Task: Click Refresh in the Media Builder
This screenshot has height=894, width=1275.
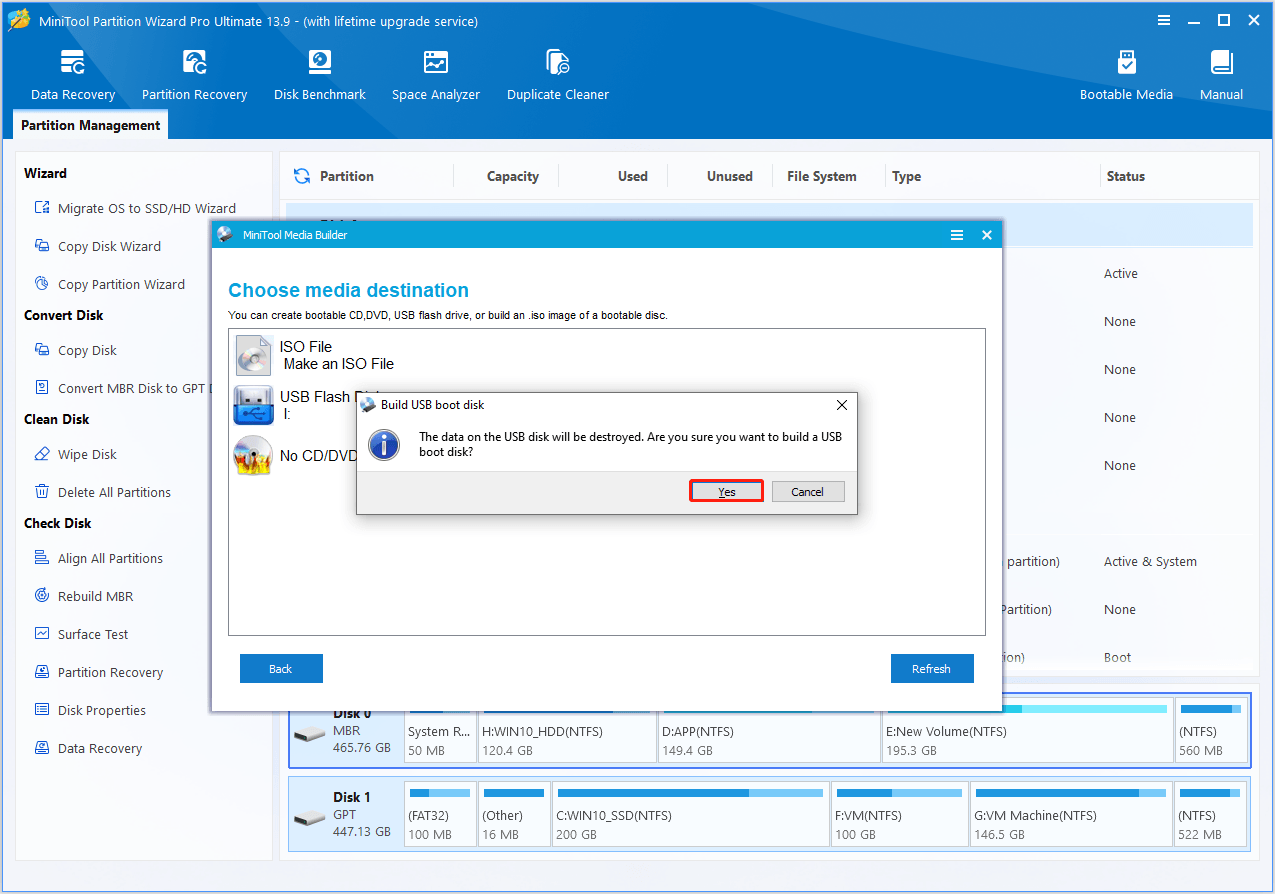Action: coord(932,669)
